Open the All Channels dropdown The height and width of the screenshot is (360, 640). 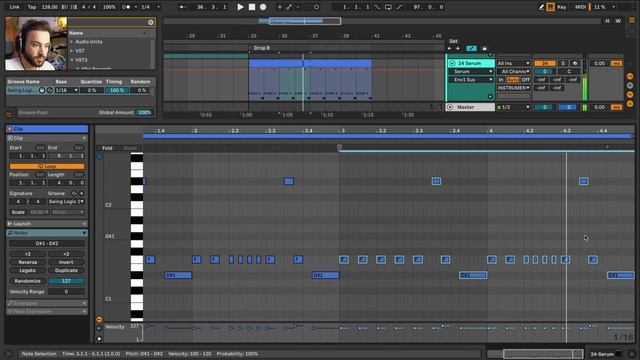(x=513, y=71)
